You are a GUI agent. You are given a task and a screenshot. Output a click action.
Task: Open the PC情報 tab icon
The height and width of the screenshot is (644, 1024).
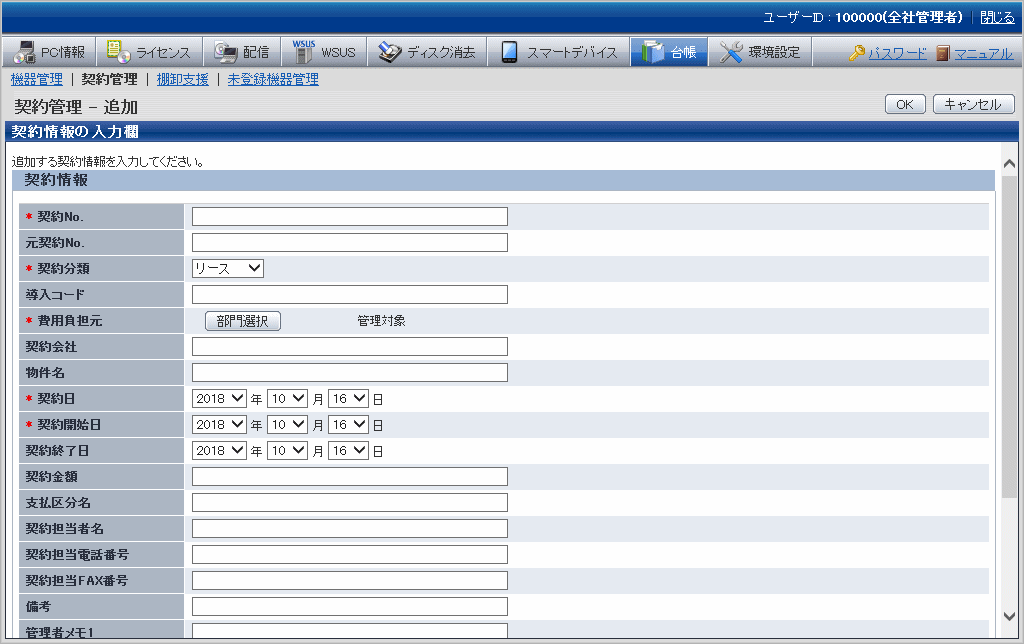click(26, 53)
